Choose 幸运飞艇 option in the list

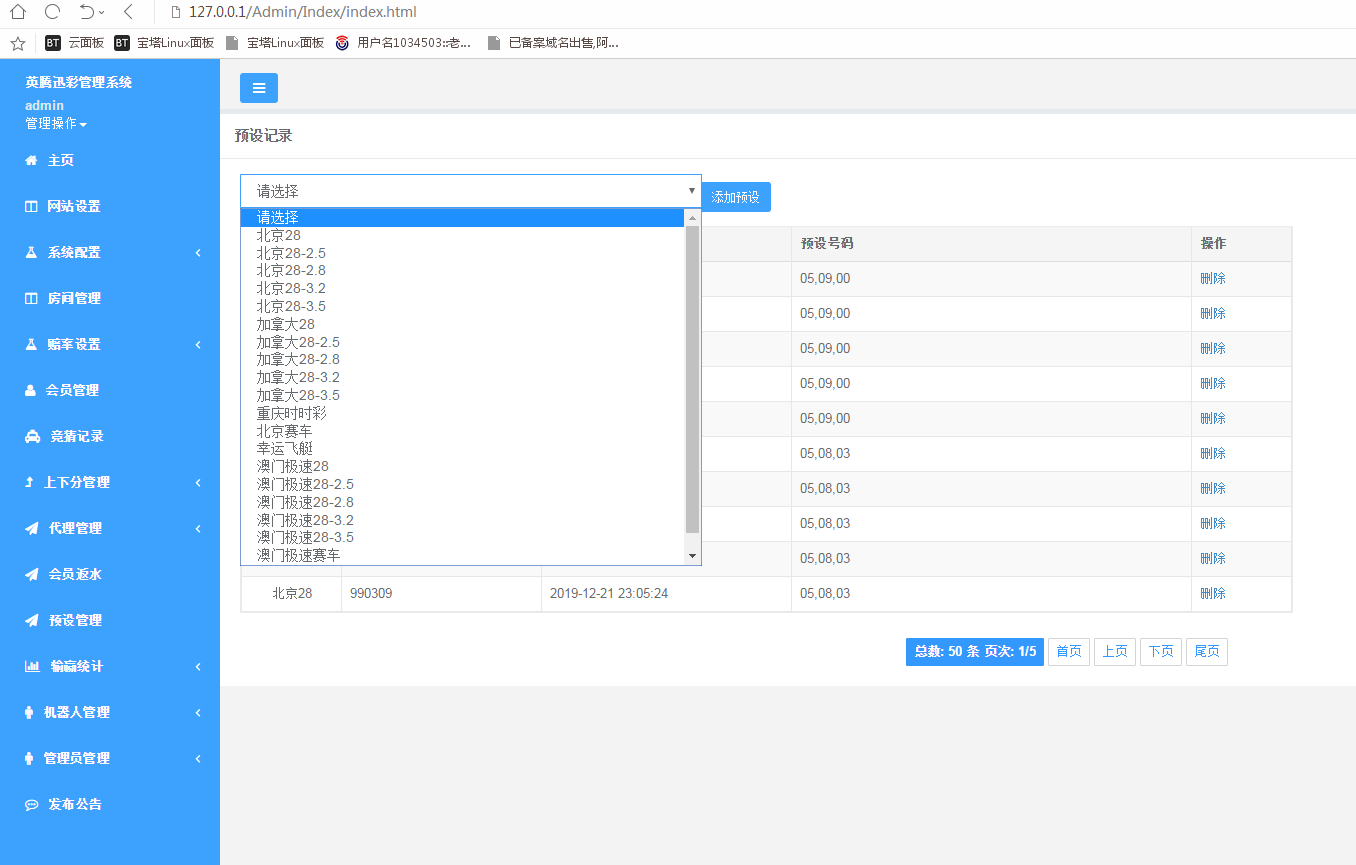click(x=285, y=448)
